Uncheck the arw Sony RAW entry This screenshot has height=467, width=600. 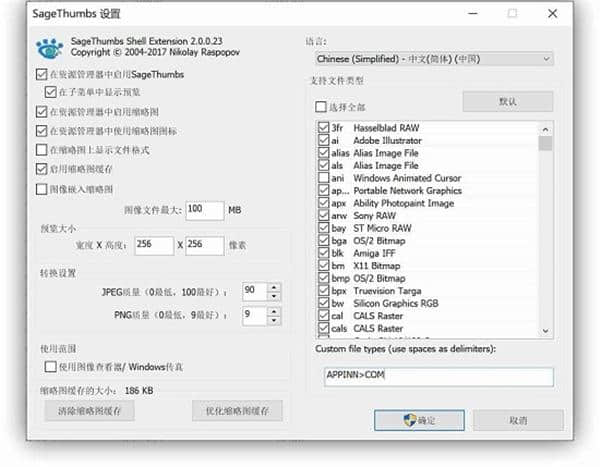point(324,216)
